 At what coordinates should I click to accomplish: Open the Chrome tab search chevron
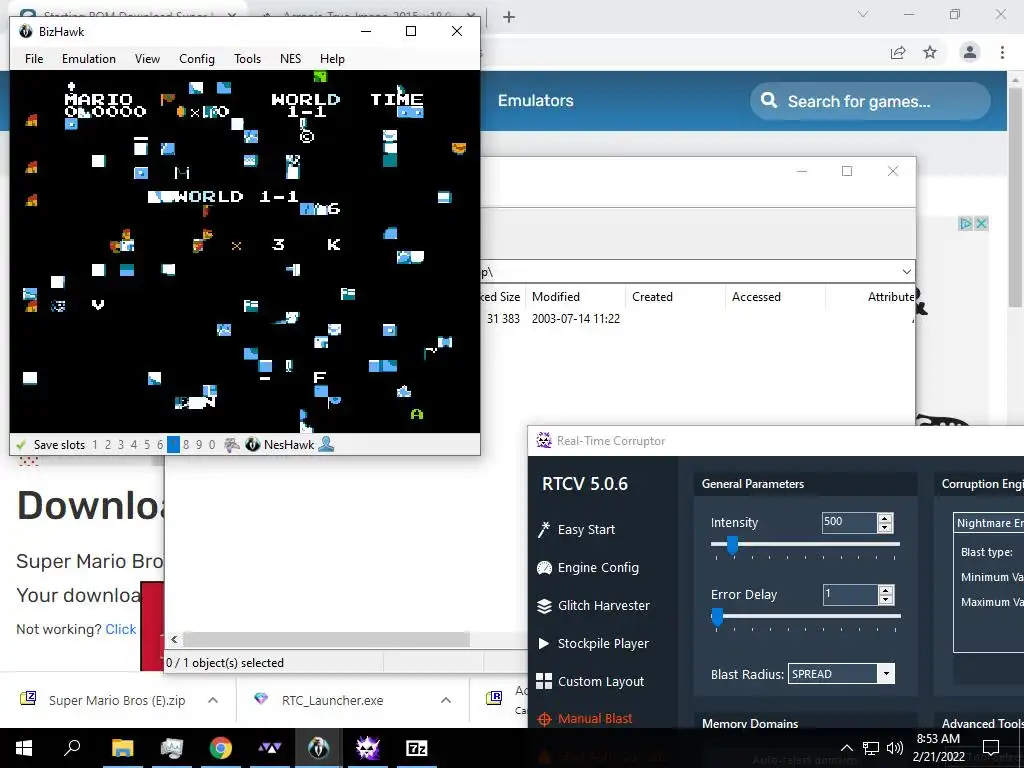[x=863, y=14]
